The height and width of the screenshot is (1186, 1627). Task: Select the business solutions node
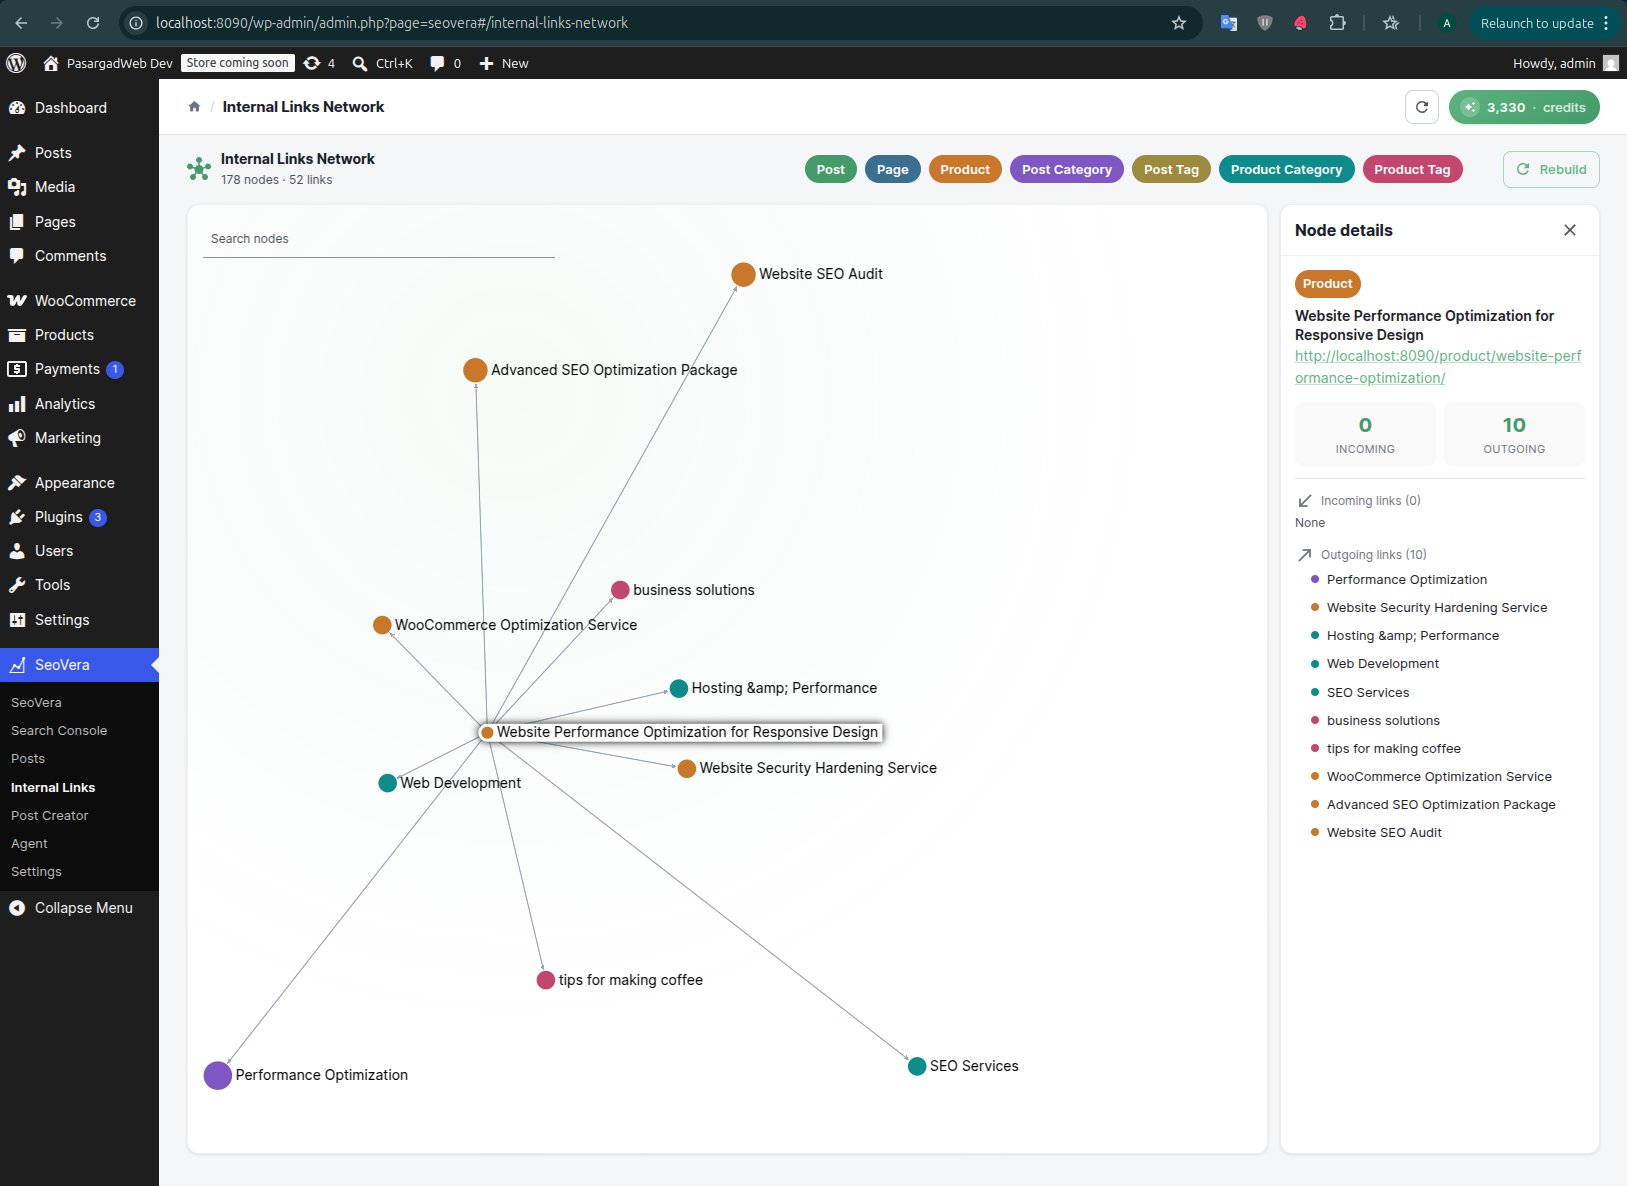(x=620, y=590)
